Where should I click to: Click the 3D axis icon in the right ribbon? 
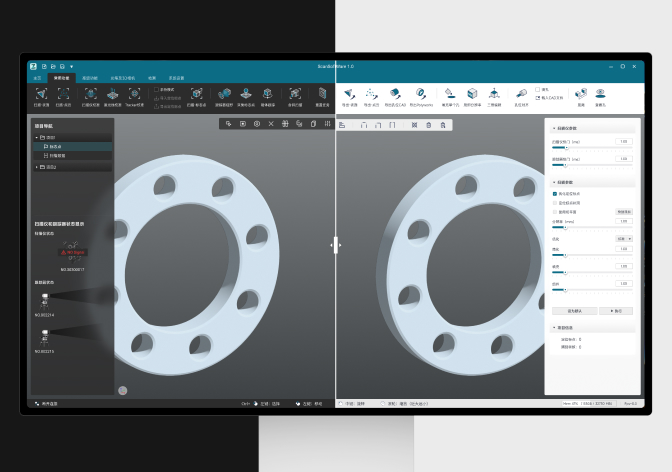point(494,94)
